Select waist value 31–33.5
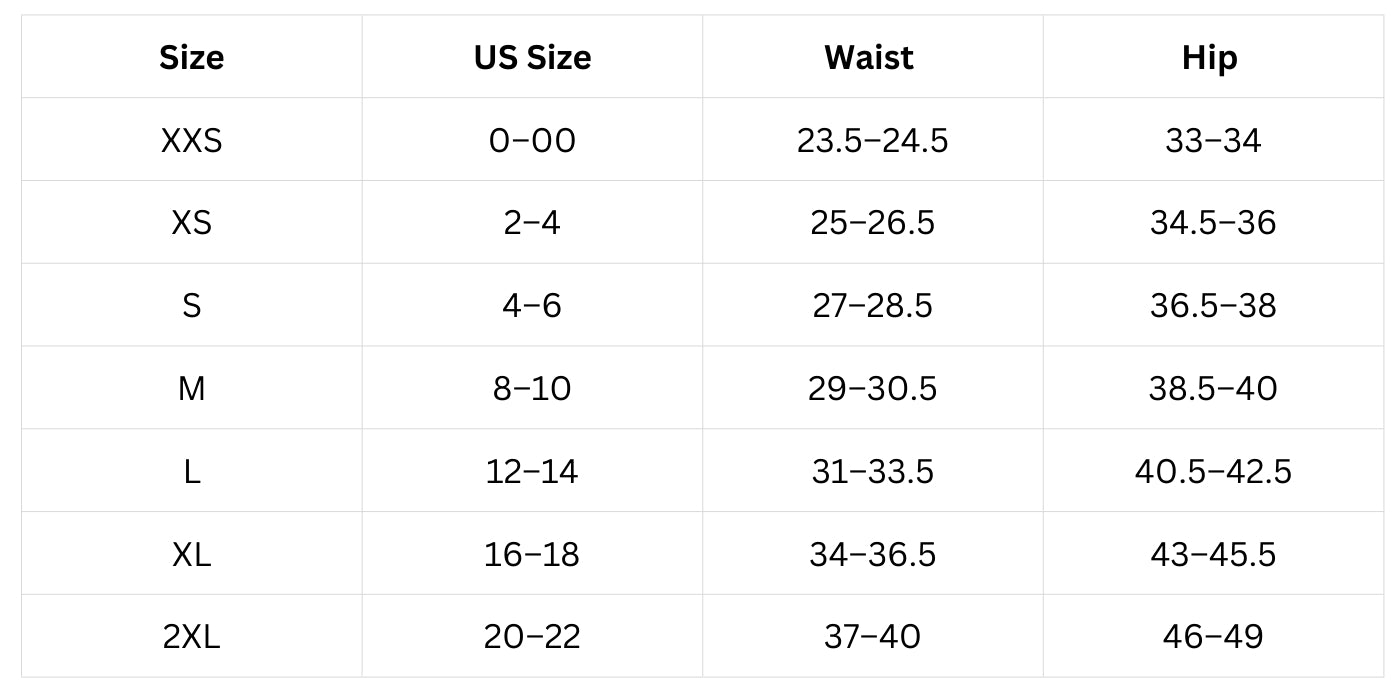 (x=873, y=471)
